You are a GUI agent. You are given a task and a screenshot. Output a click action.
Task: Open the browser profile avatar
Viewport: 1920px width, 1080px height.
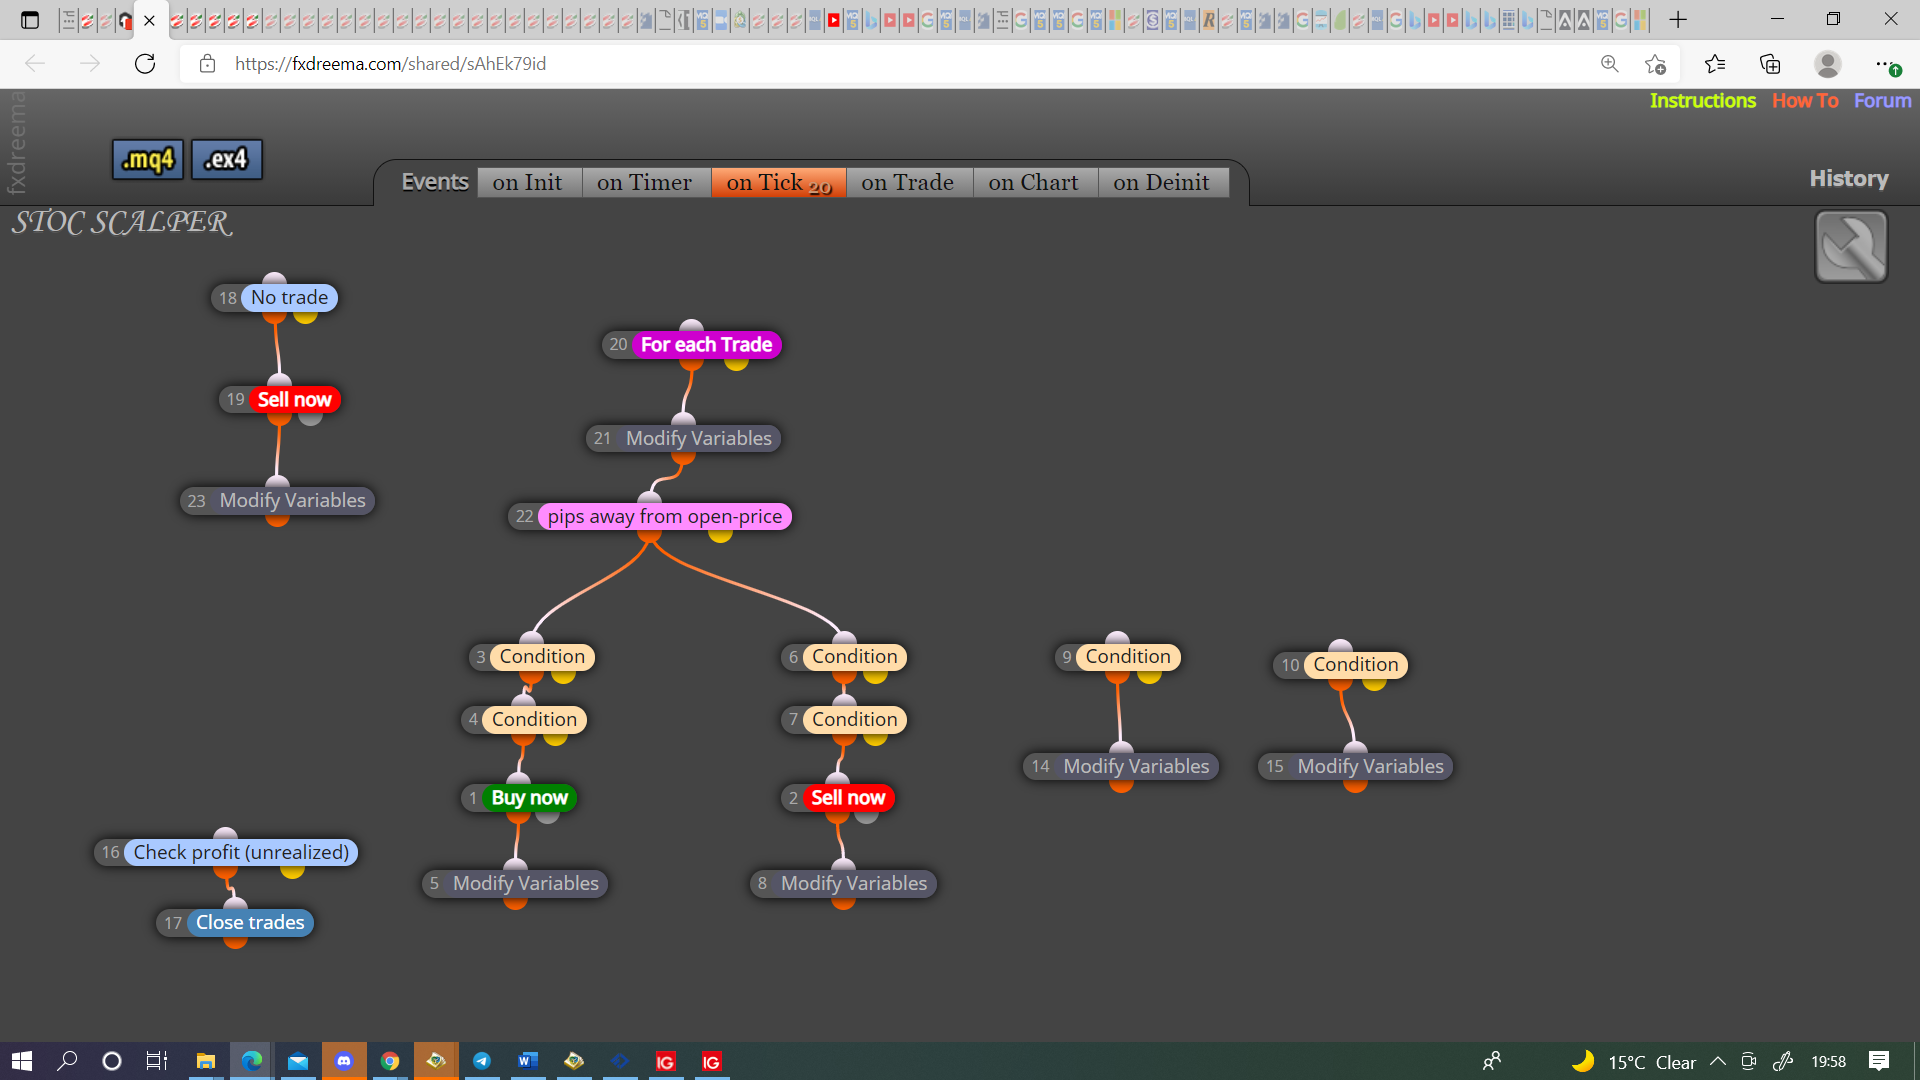(x=1828, y=64)
